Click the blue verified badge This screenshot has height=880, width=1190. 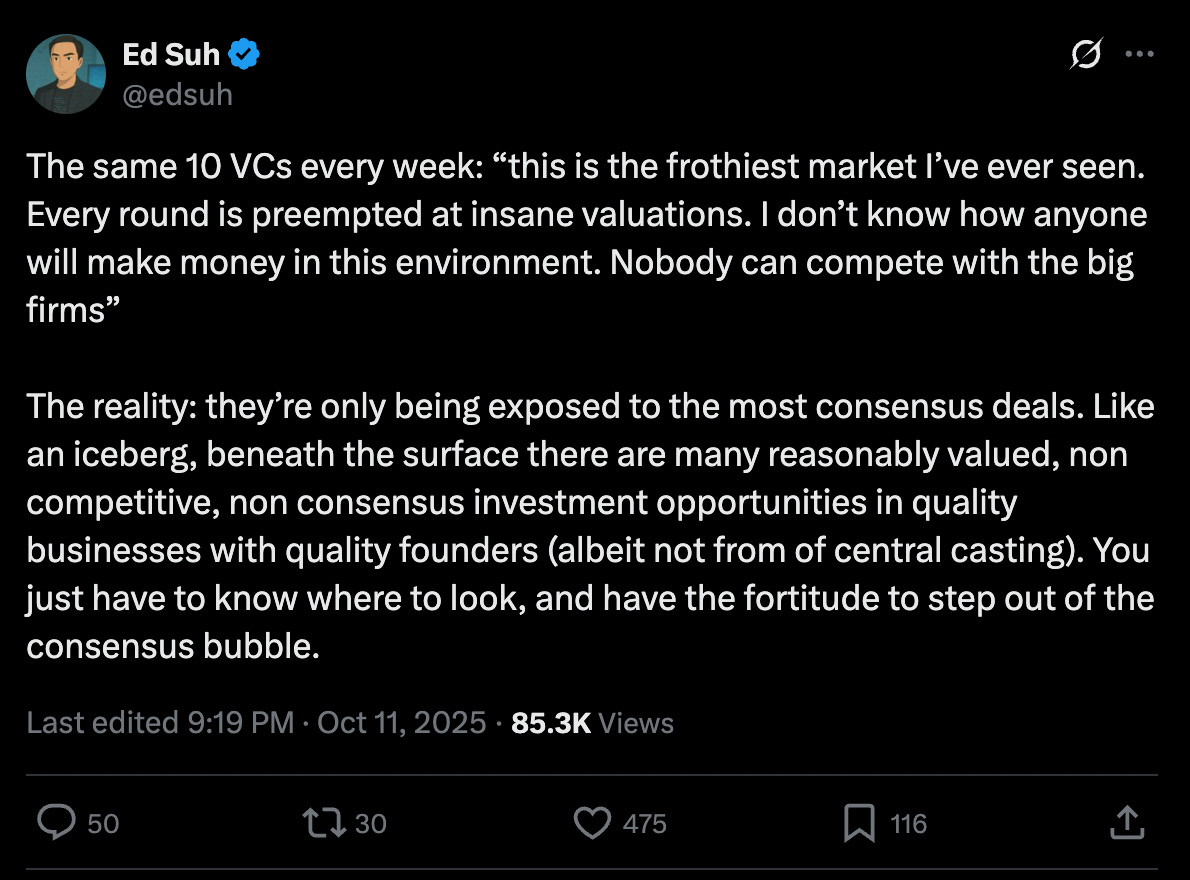pyautogui.click(x=245, y=55)
